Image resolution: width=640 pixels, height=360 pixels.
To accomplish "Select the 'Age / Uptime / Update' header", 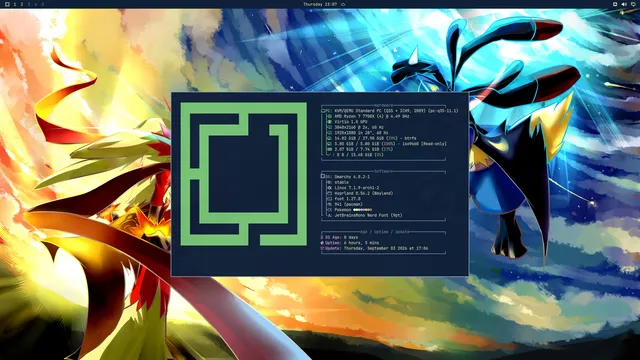I will pos(385,231).
